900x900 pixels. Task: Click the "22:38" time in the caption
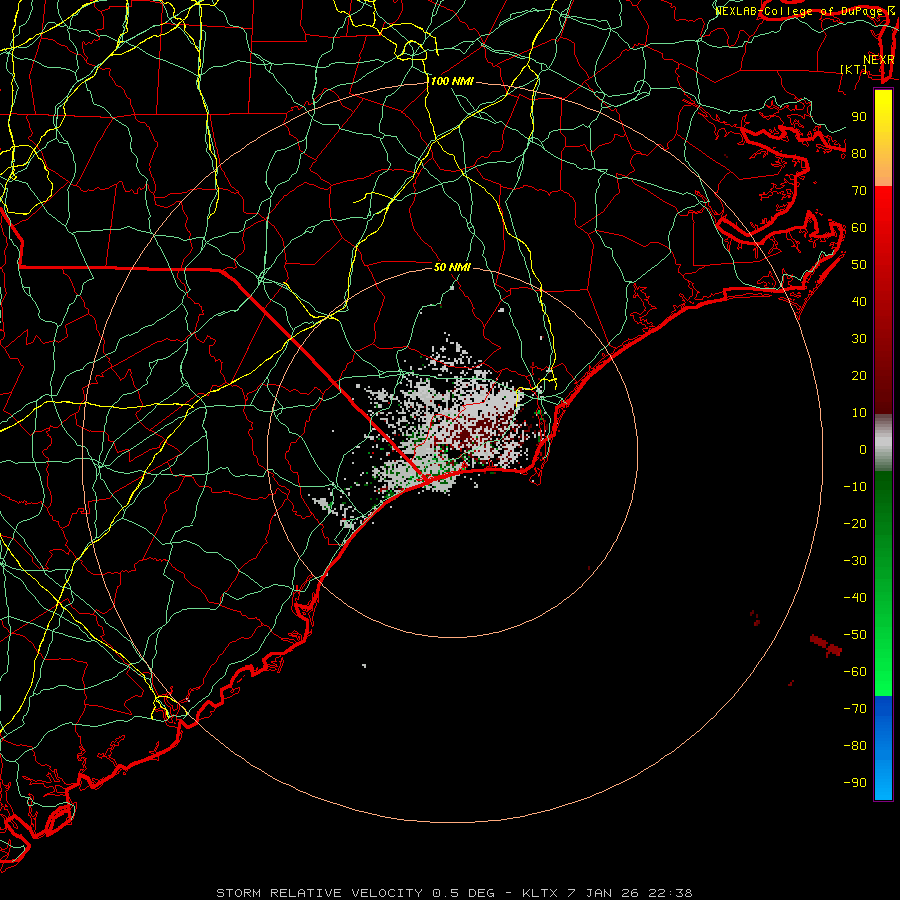click(670, 893)
